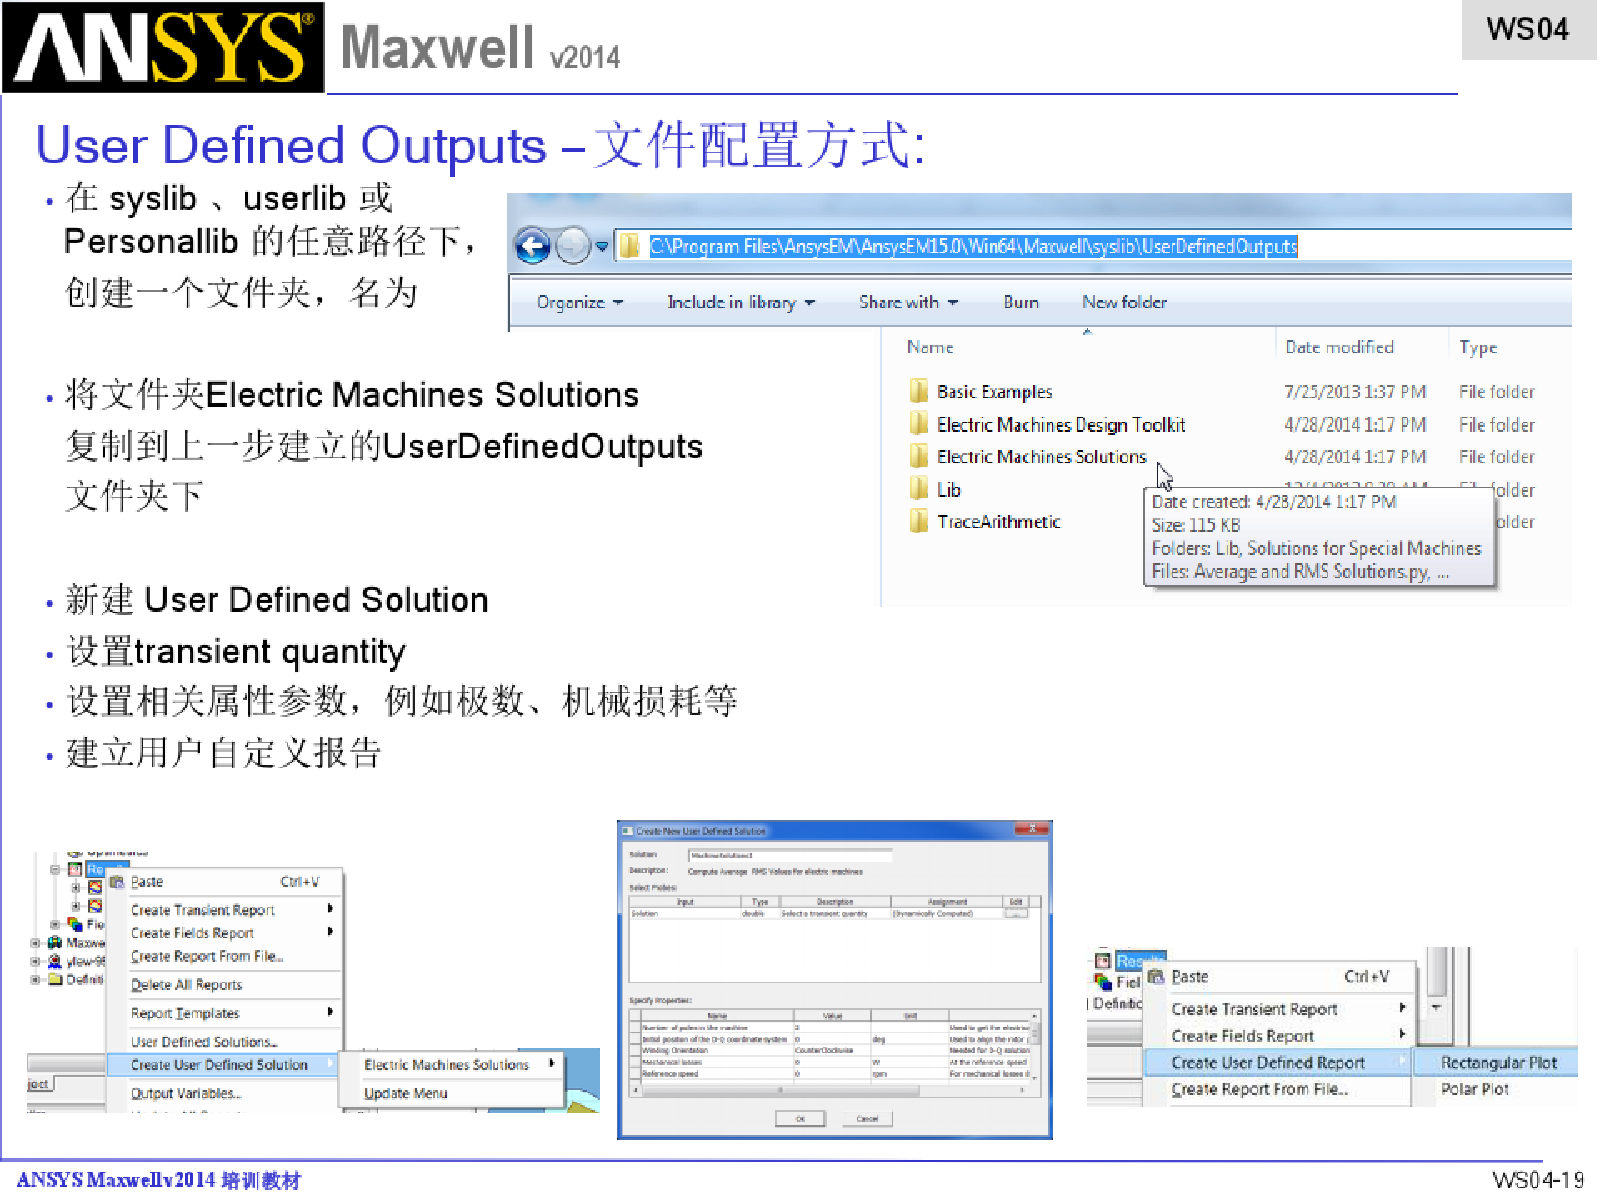Image resolution: width=1600 pixels, height=1200 pixels.
Task: Click the Explorer Forward arrow button
Action: [x=573, y=246]
